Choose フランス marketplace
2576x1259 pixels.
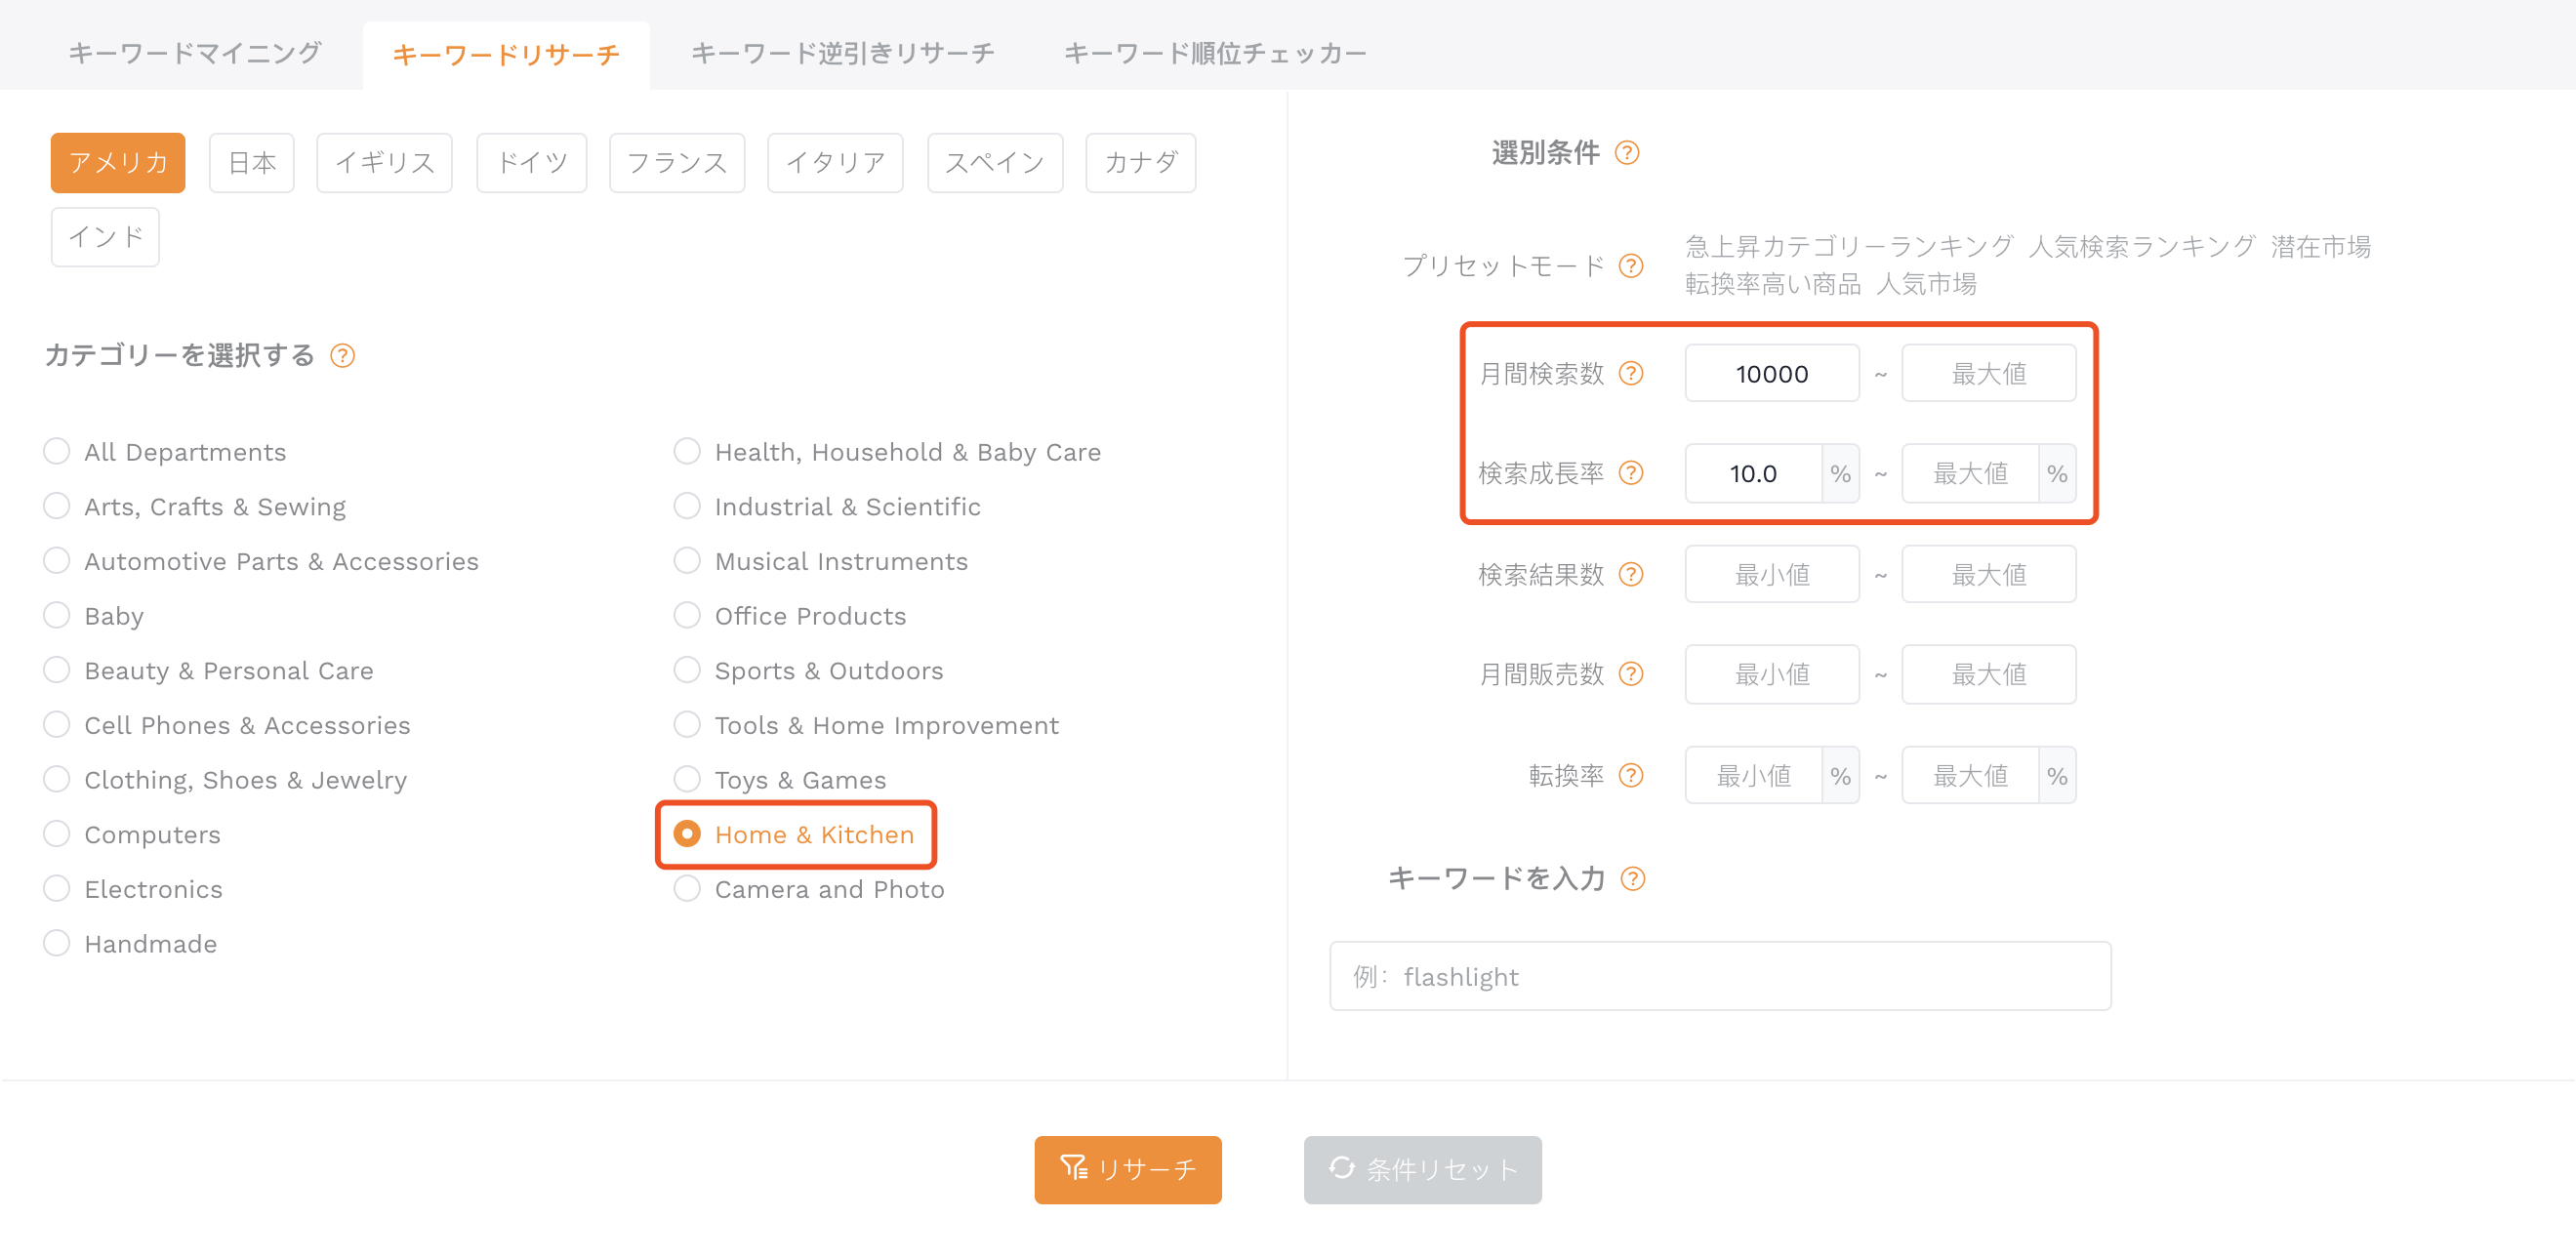point(677,163)
